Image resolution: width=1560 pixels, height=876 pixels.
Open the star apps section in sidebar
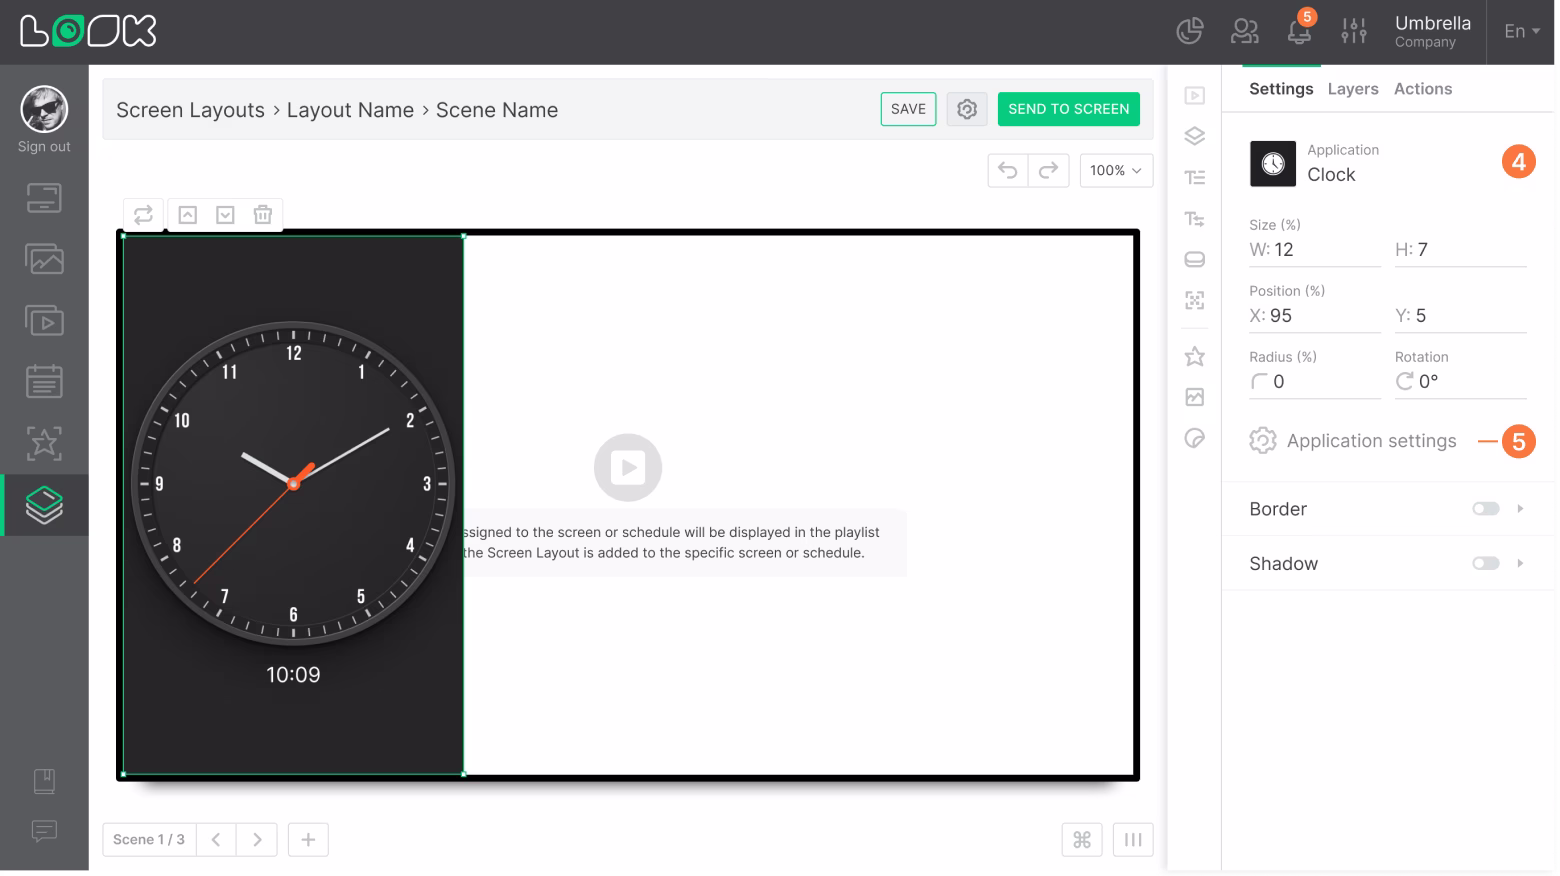(44, 442)
